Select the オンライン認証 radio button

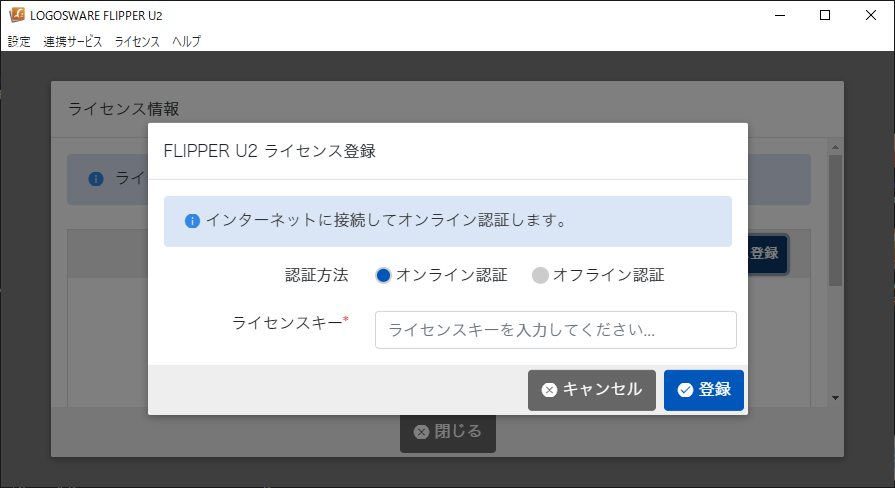click(x=384, y=275)
